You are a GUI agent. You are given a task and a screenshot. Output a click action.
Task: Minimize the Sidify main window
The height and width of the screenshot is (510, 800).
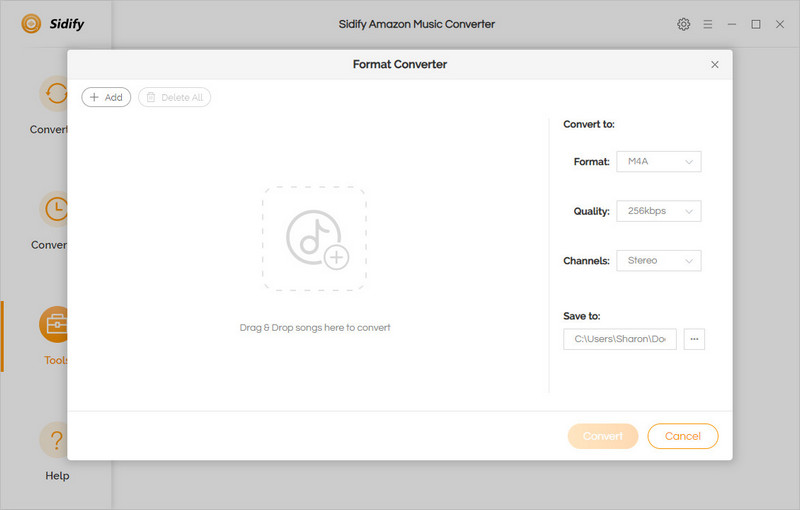click(x=732, y=24)
